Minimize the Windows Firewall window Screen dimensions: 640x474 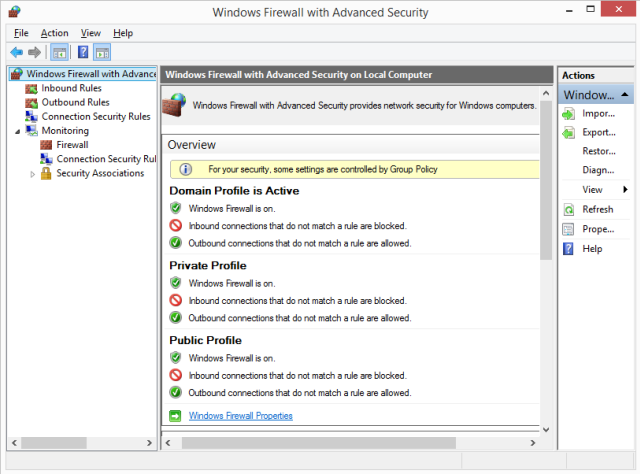(x=569, y=10)
